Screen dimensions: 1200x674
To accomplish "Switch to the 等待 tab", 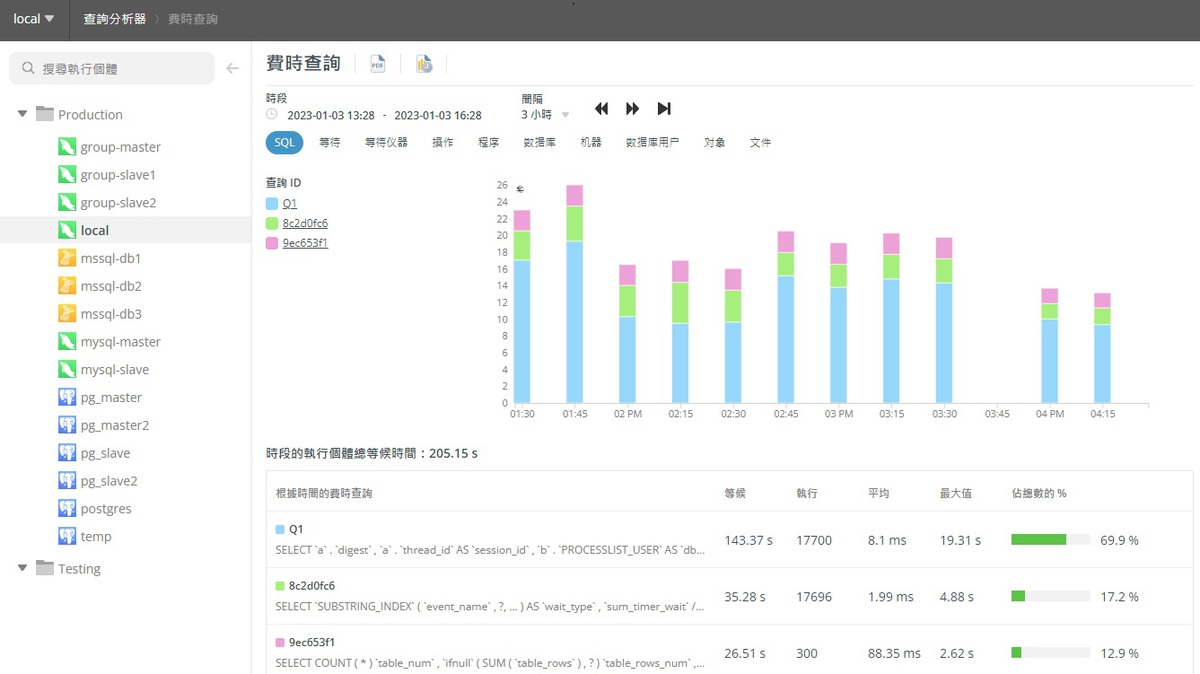I will pos(329,143).
